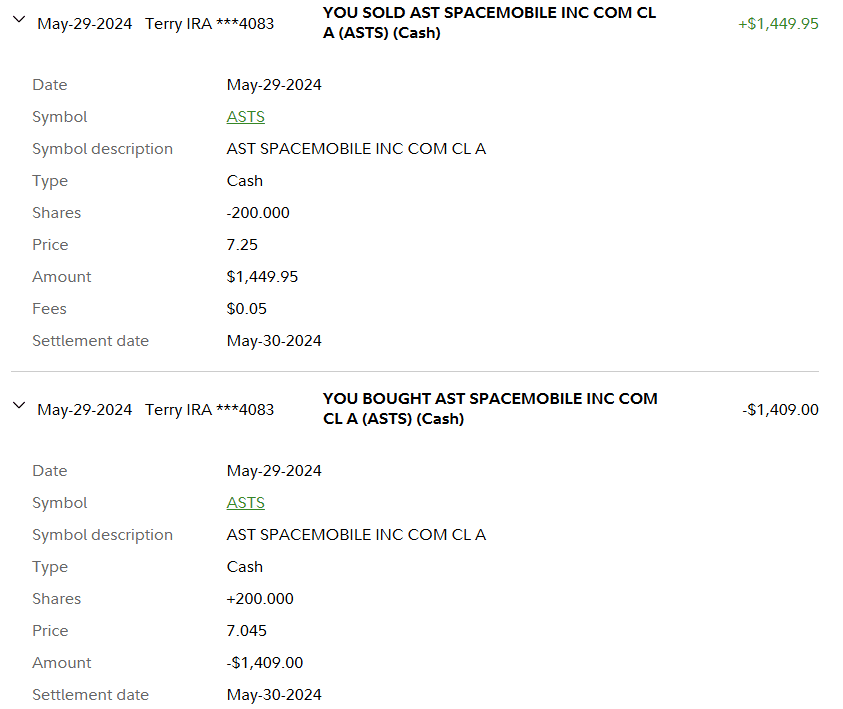The image size is (843, 709).
Task: Click Terry IRA account in bought transaction header
Action: [x=209, y=409]
